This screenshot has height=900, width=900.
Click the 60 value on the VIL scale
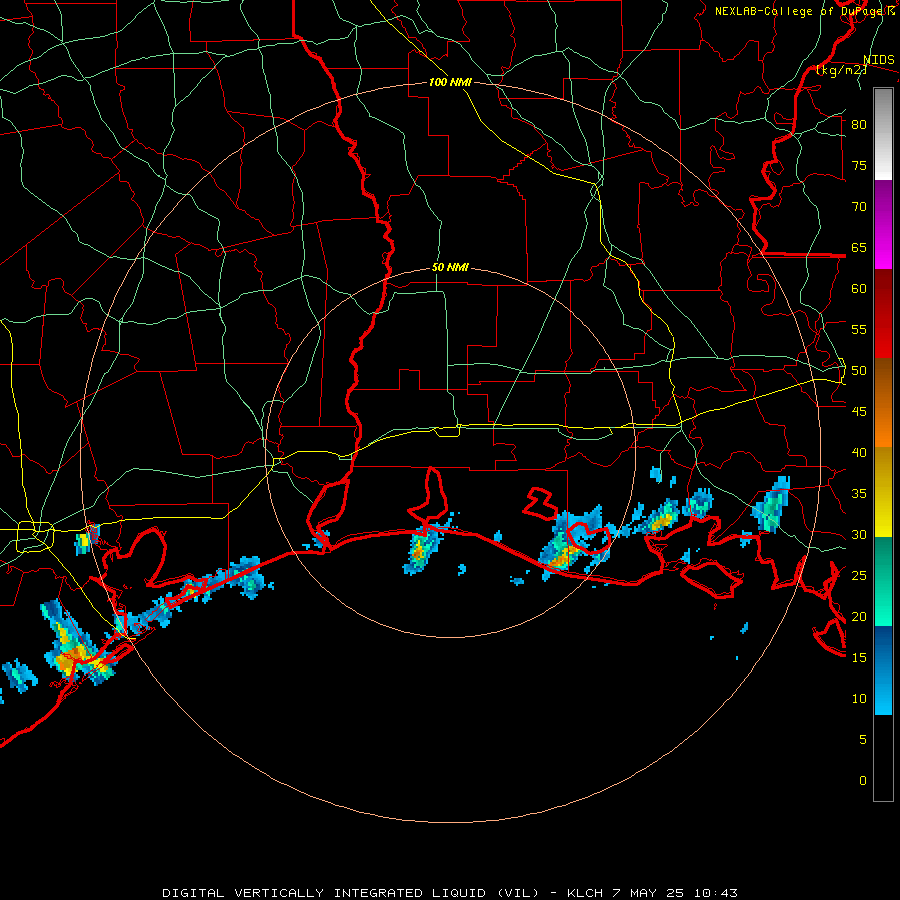pyautogui.click(x=859, y=288)
